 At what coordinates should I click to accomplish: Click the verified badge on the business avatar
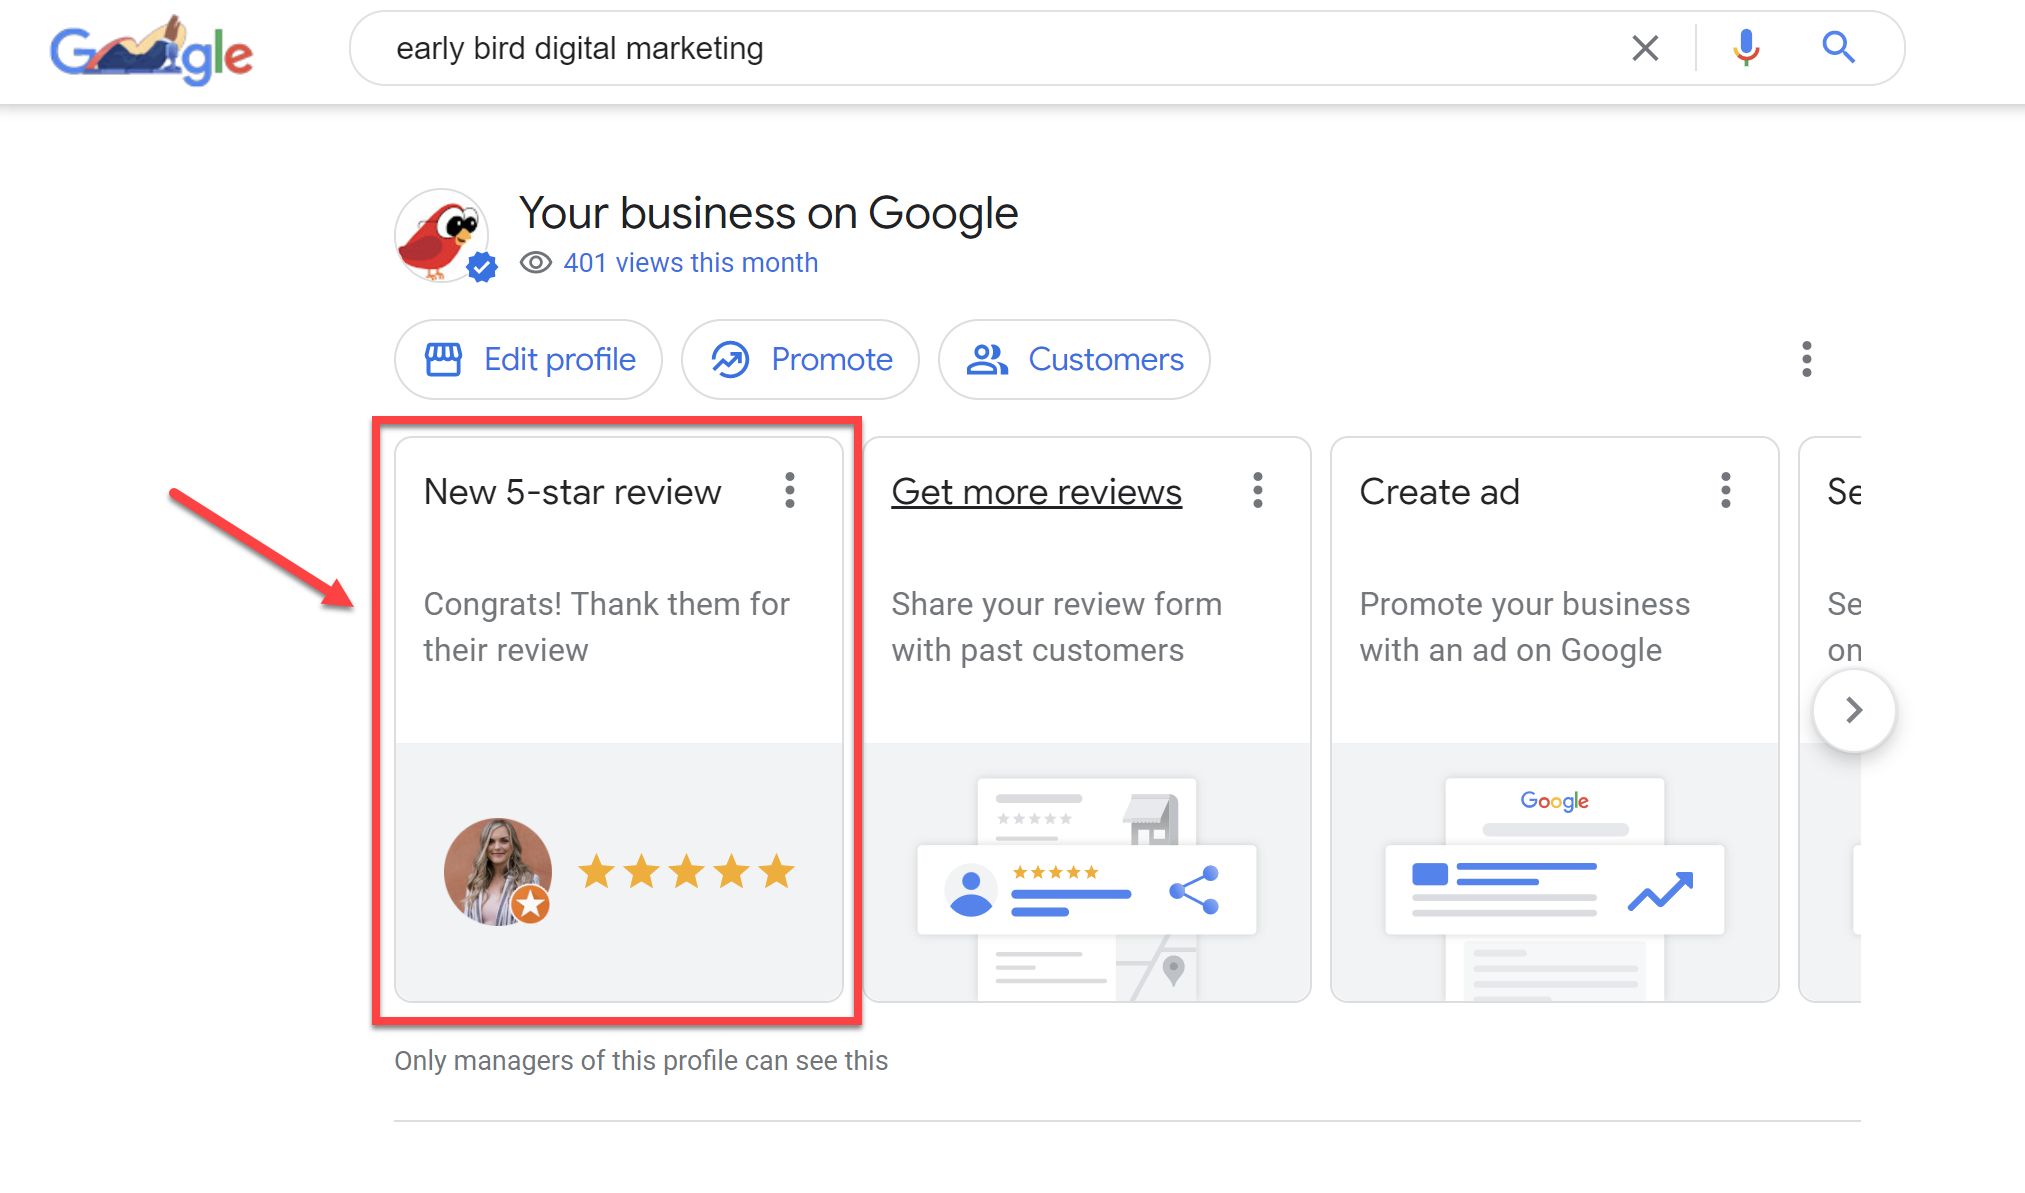tap(483, 266)
